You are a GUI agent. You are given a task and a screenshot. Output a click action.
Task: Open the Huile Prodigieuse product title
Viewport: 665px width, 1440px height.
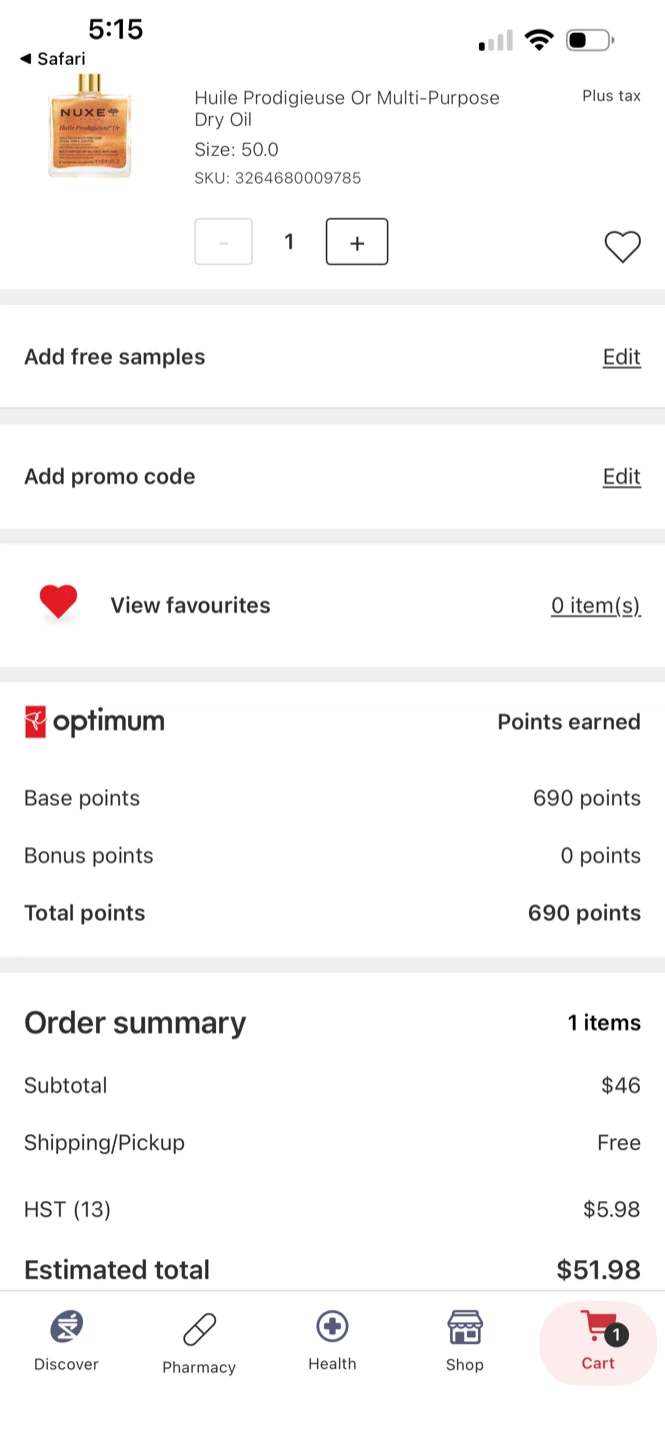[x=347, y=108]
